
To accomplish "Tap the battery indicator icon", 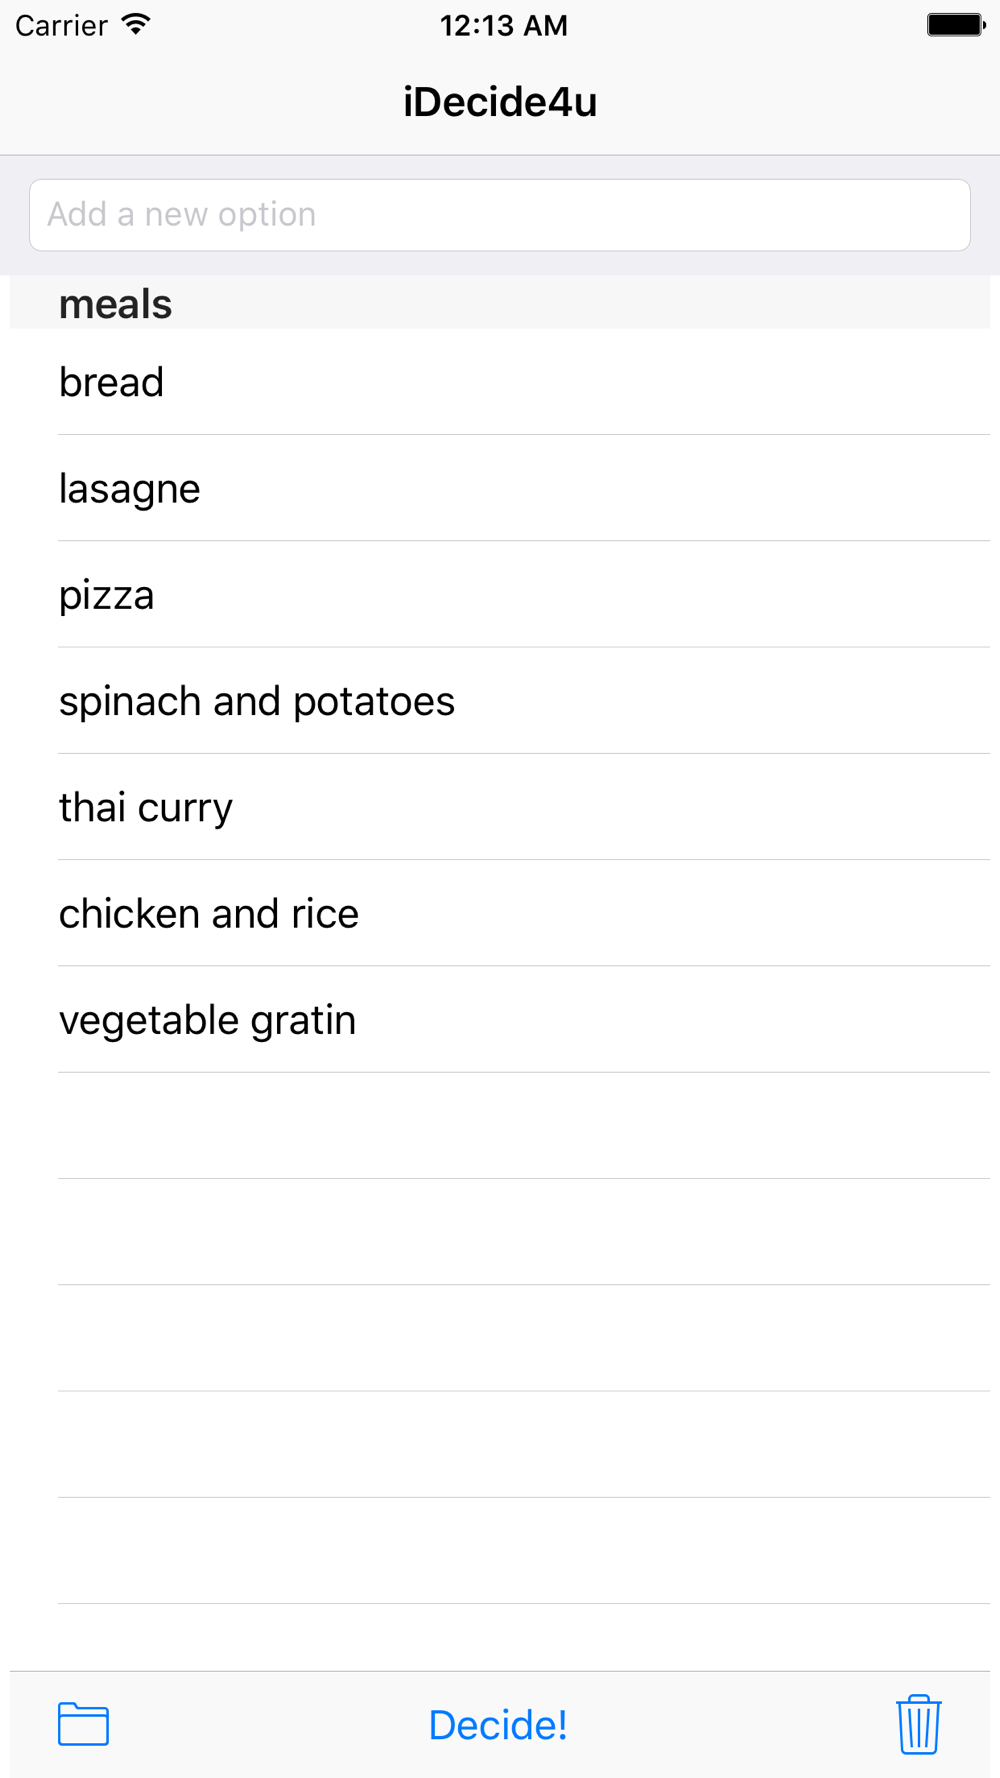I will coord(955,25).
